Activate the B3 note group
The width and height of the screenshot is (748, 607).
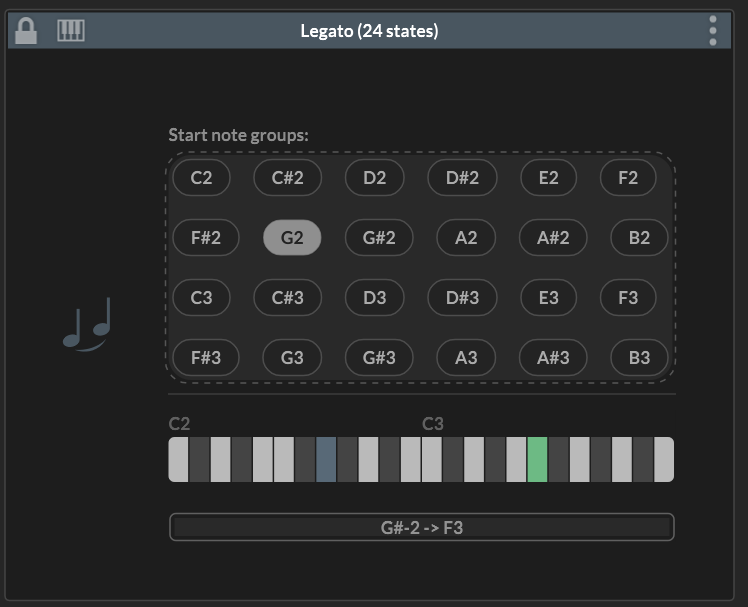point(639,358)
